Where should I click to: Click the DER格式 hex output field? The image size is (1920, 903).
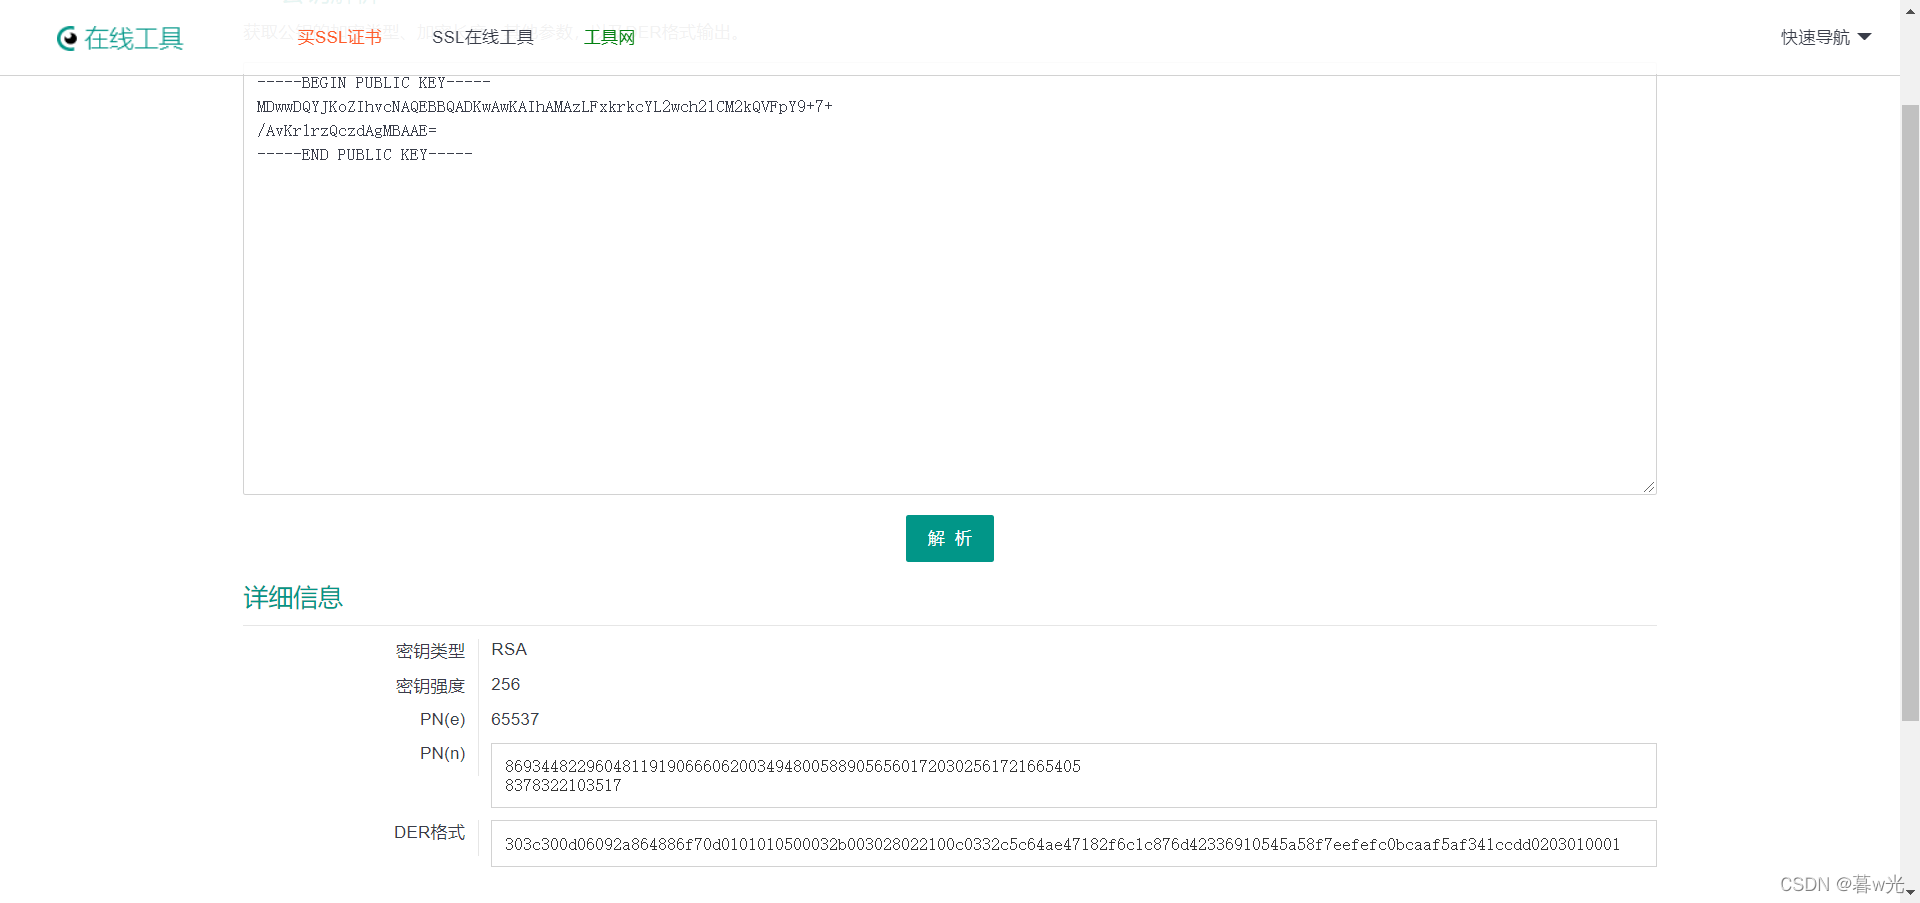click(x=1073, y=844)
